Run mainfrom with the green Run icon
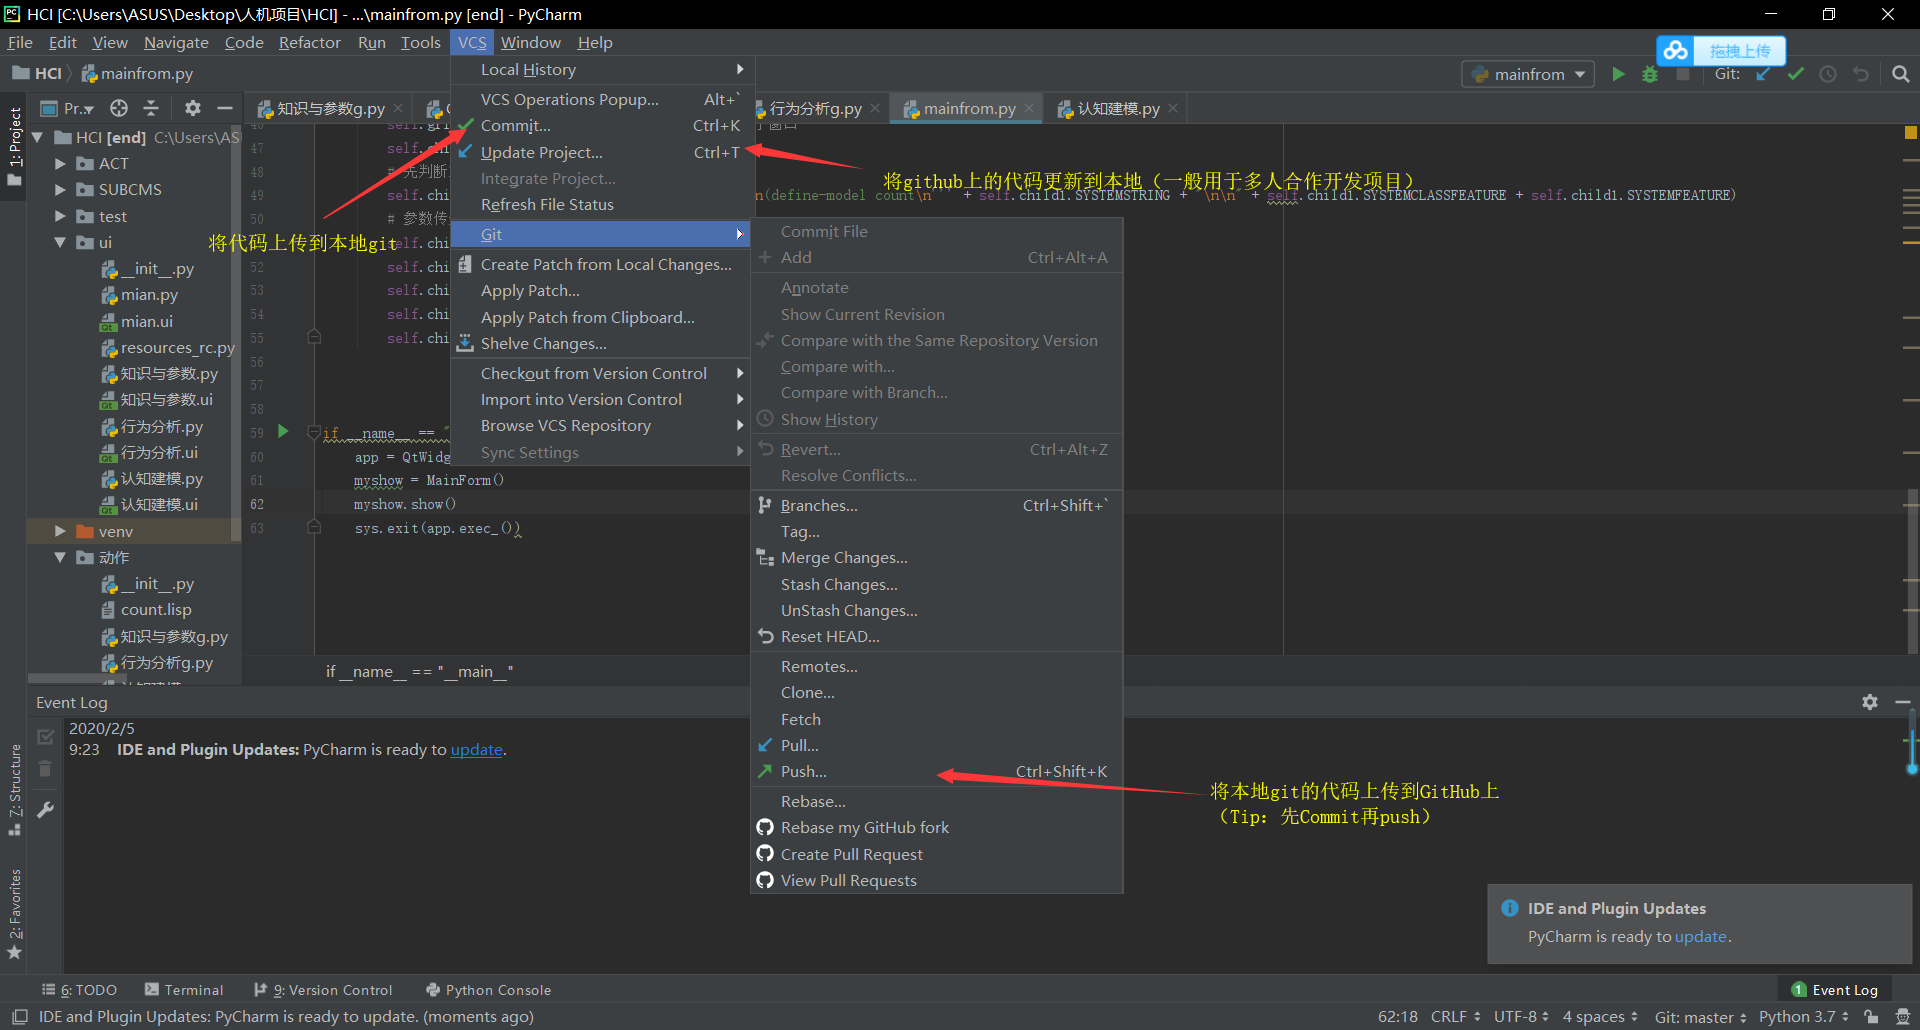 1618,74
